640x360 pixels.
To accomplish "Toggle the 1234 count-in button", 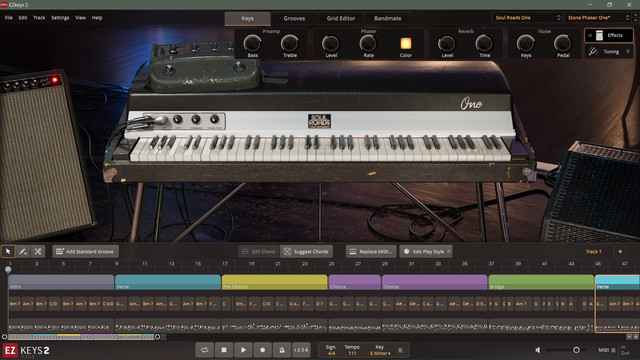I will (301, 350).
